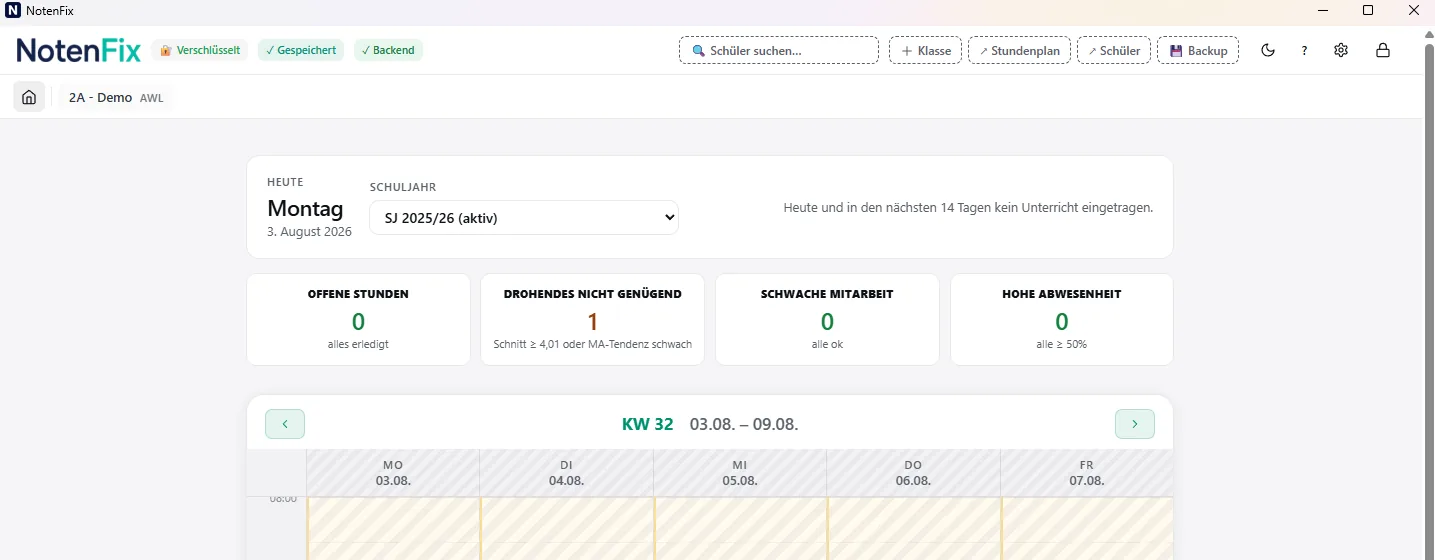Select the FR 07.08. day header
The image size is (1435, 560).
pyautogui.click(x=1087, y=473)
